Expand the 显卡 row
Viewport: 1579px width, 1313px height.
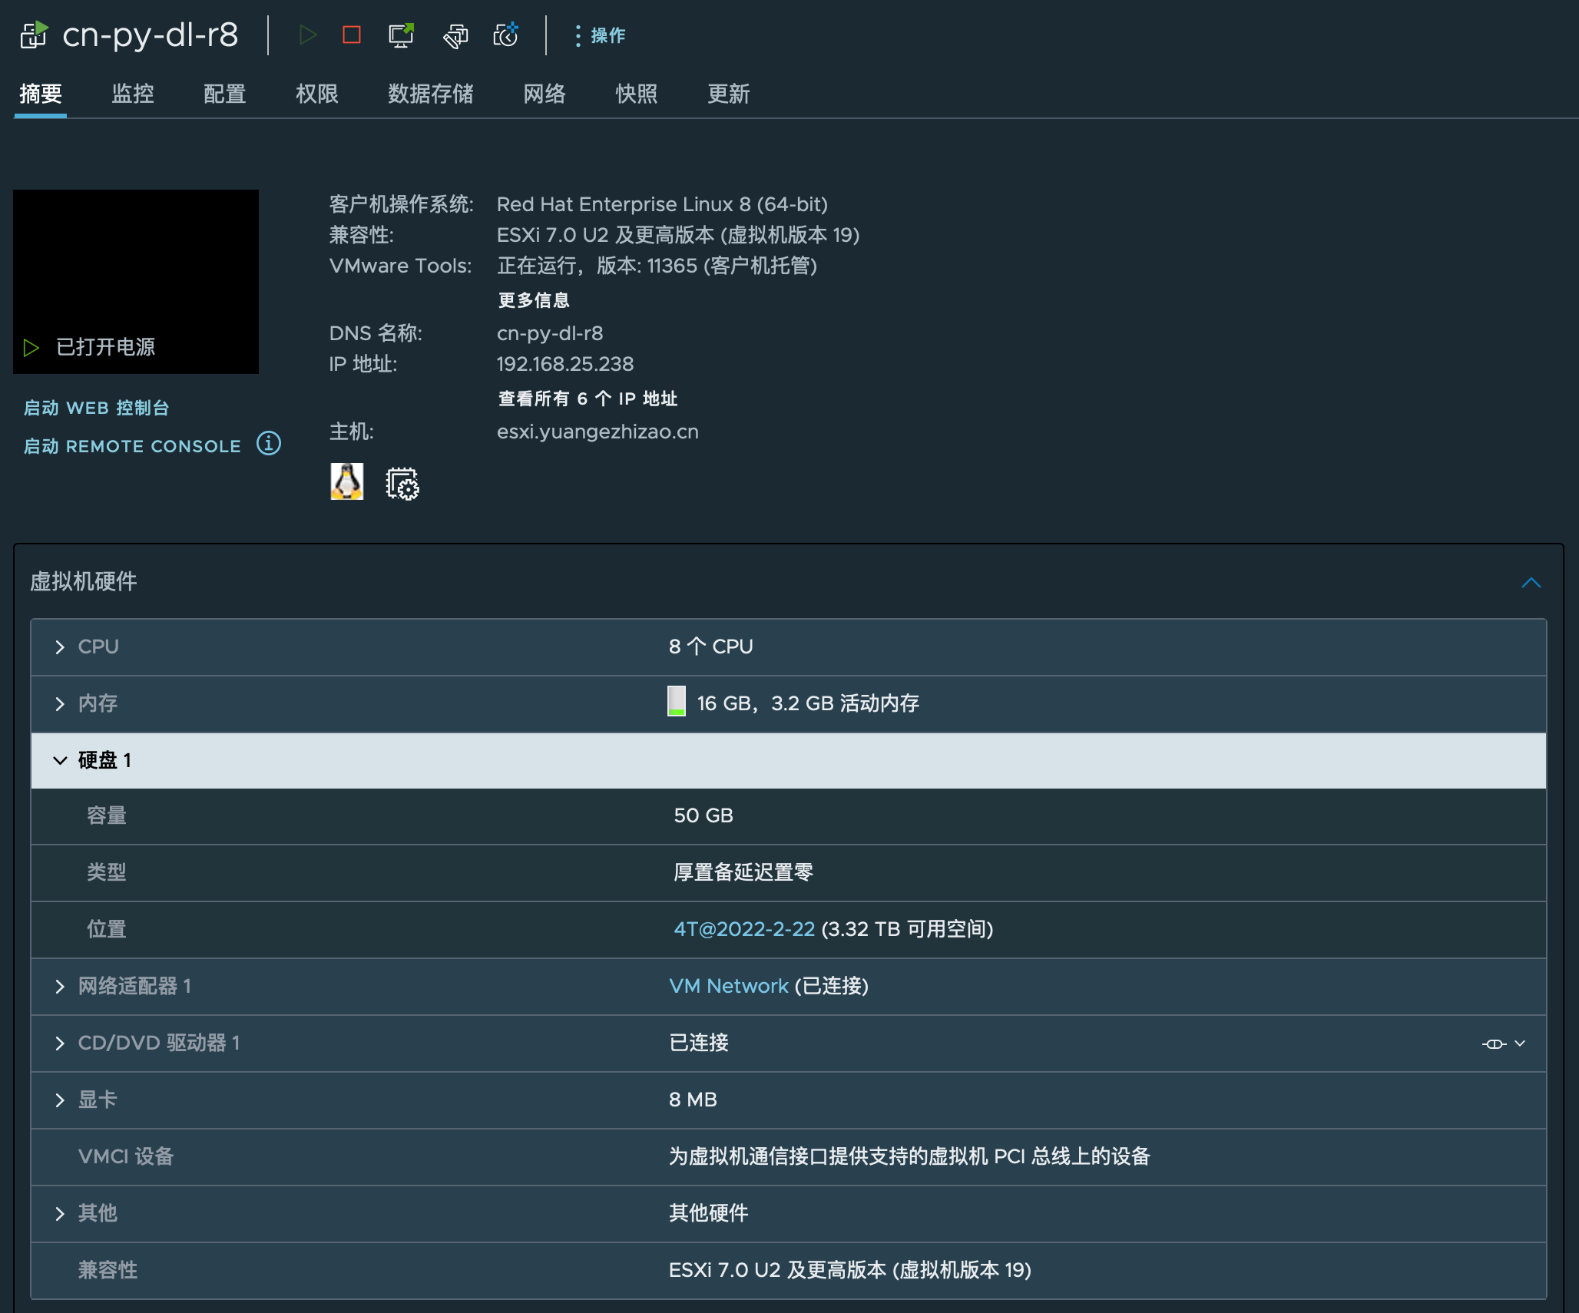click(x=60, y=1101)
